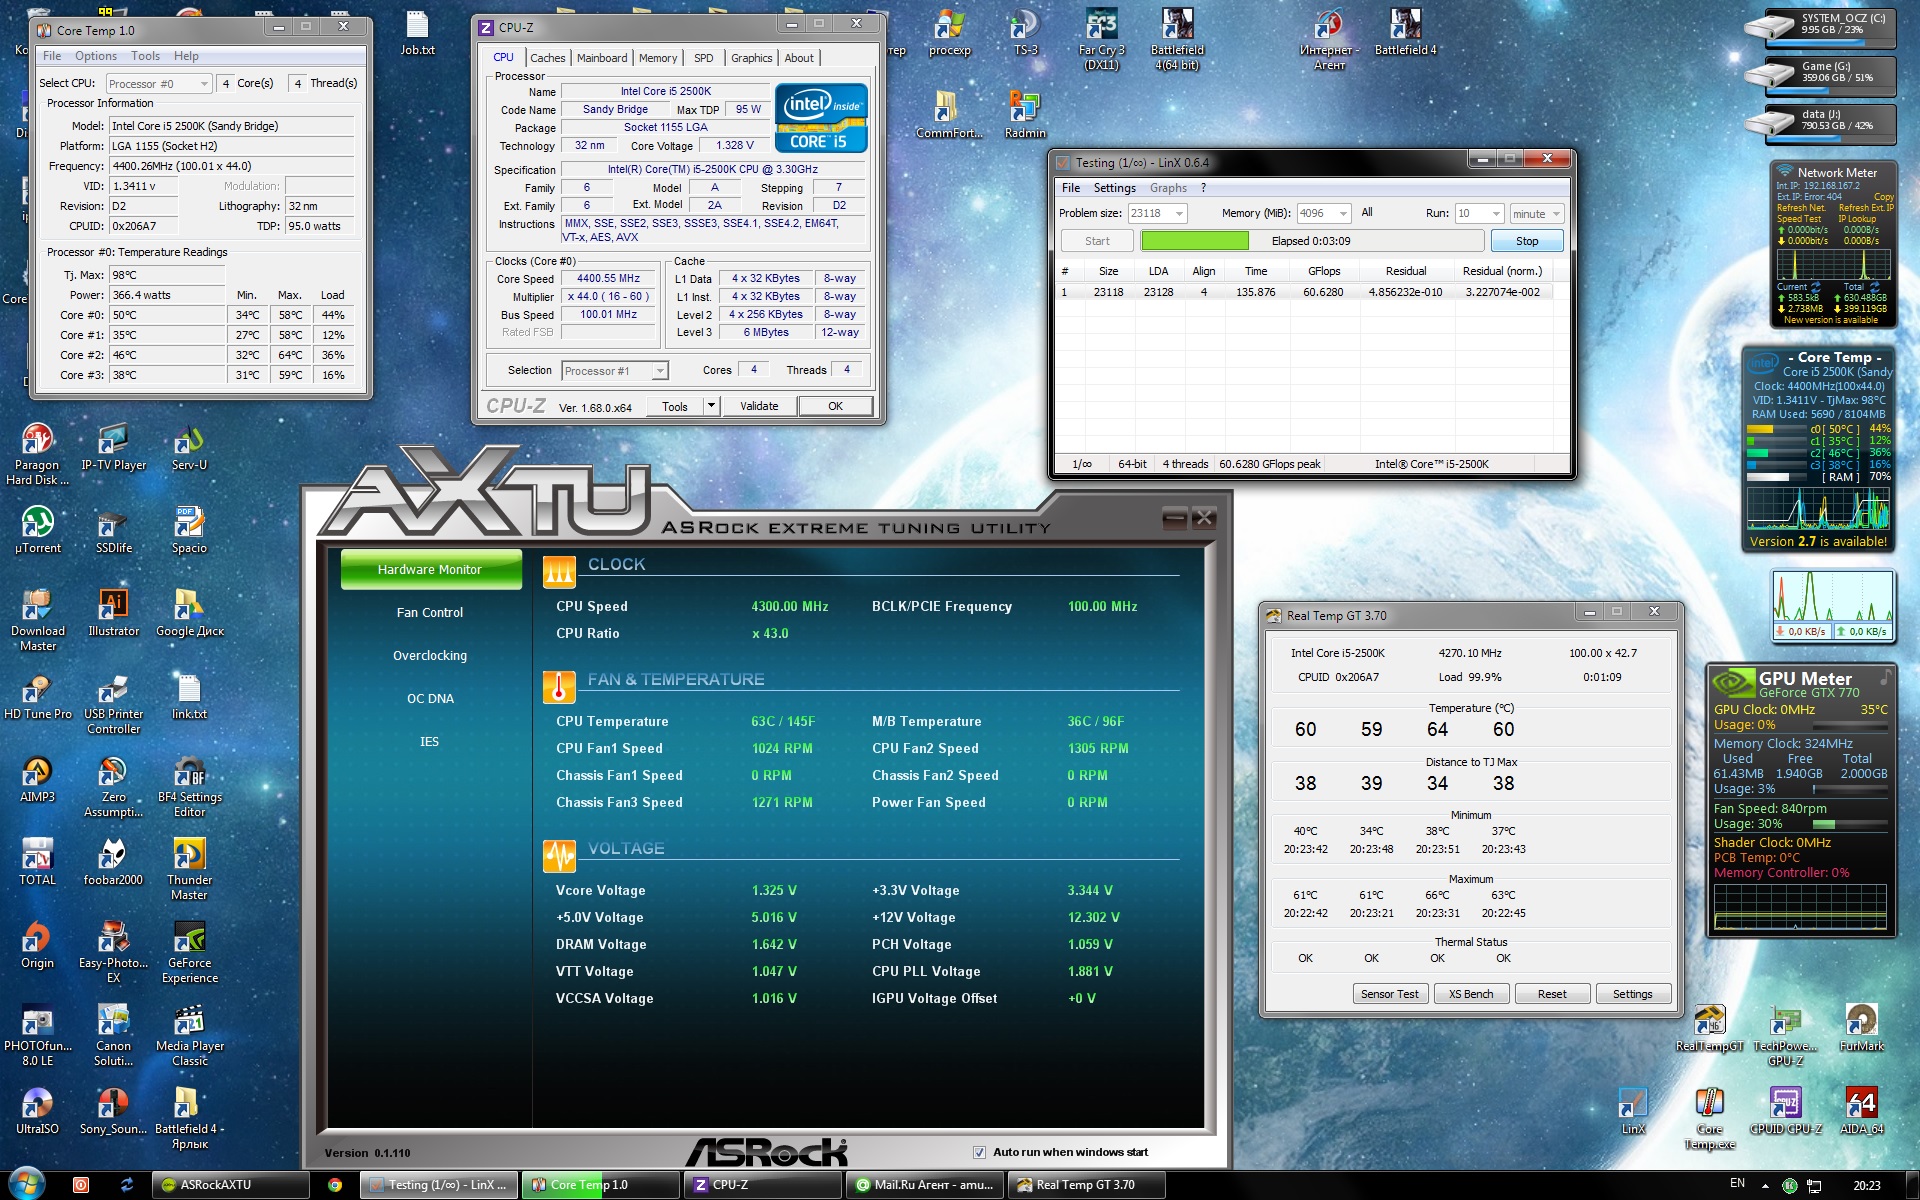Launch the Battlefield 4 desktop icon
Viewport: 1920px width, 1200px height.
[1404, 27]
